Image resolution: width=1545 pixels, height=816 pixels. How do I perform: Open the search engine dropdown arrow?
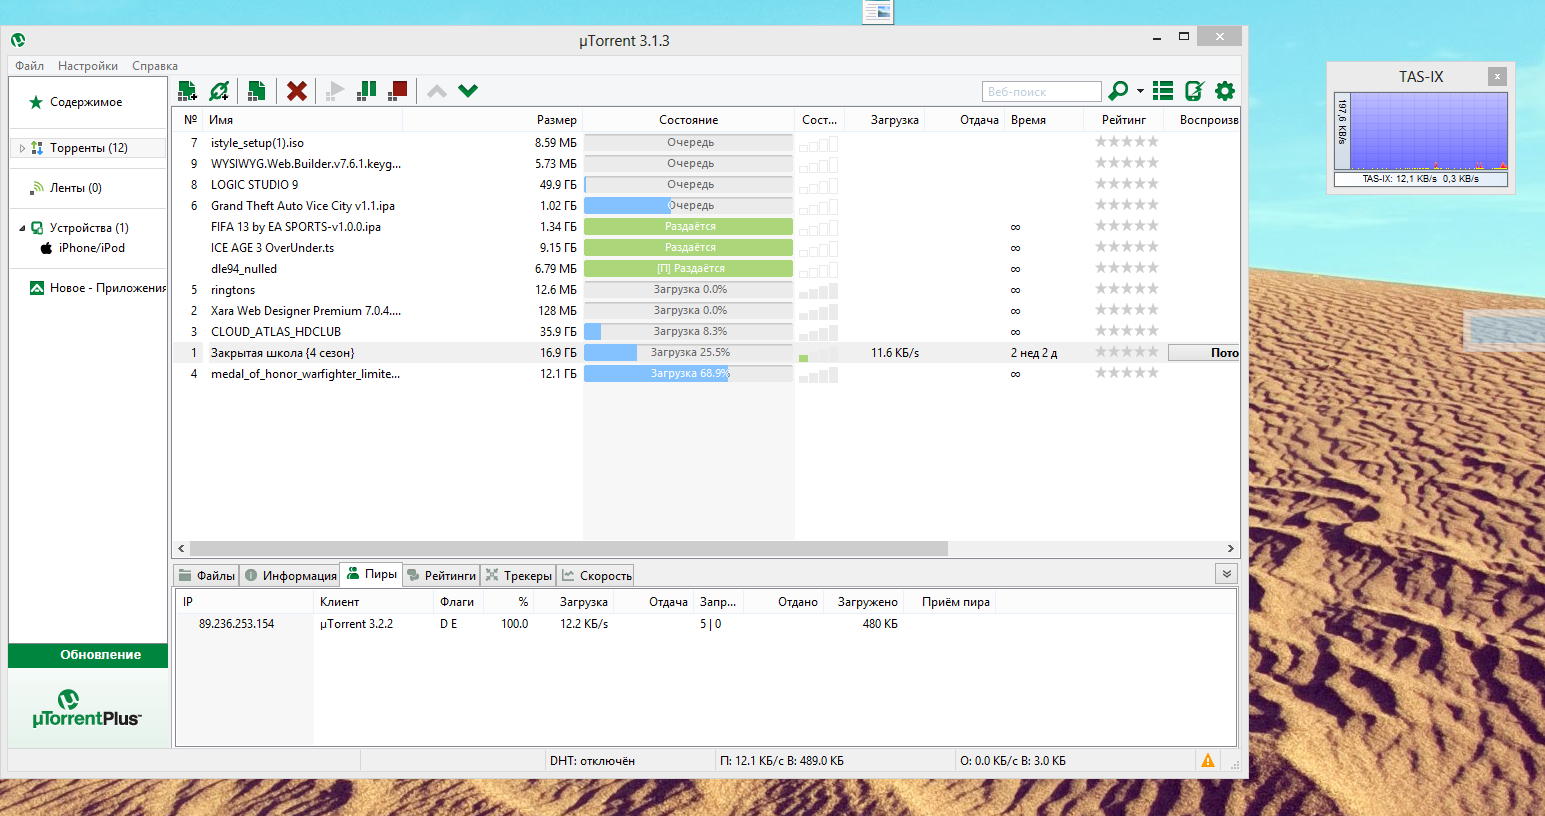tap(1140, 91)
